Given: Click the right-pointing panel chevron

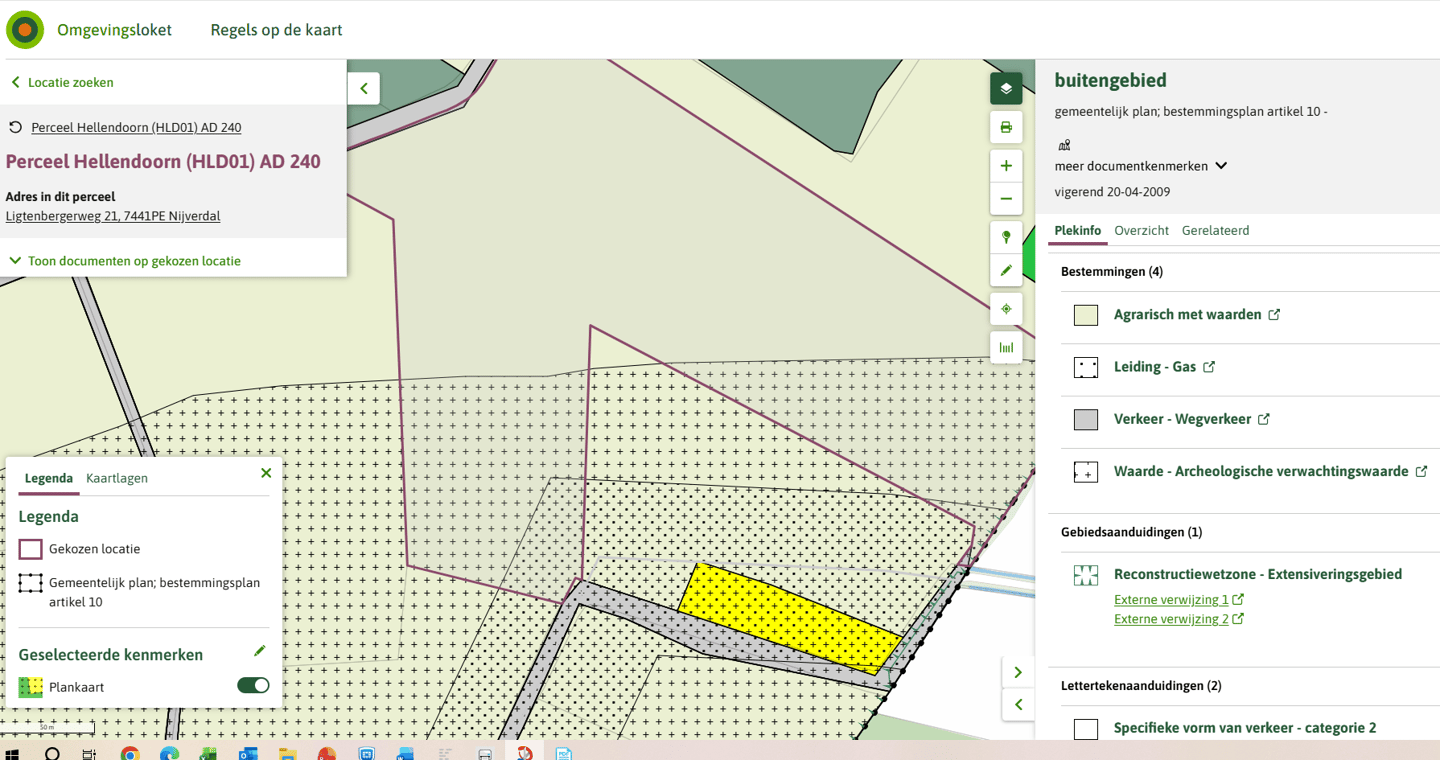Looking at the screenshot, I should click(1018, 672).
